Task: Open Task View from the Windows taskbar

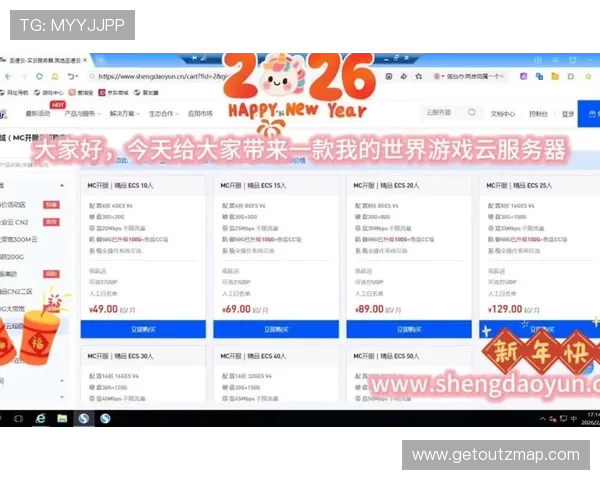Action: click(x=18, y=419)
